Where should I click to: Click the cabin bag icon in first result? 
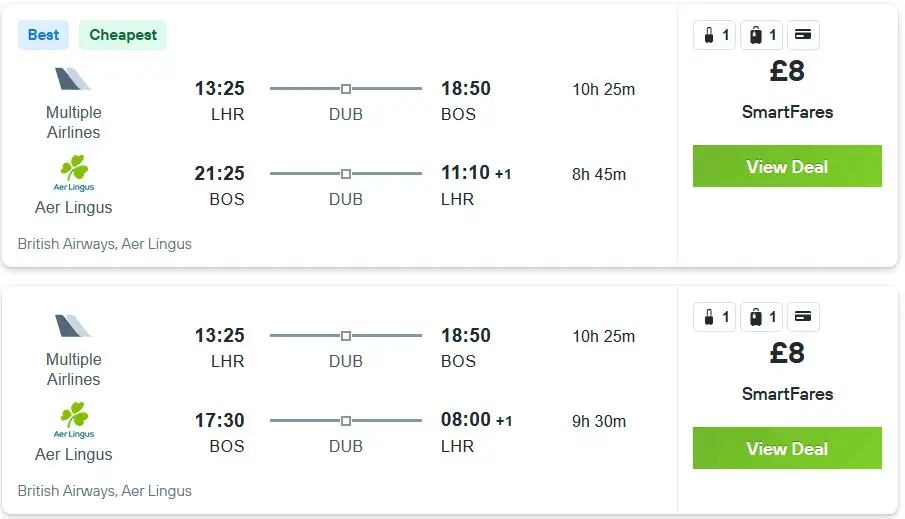tap(709, 35)
